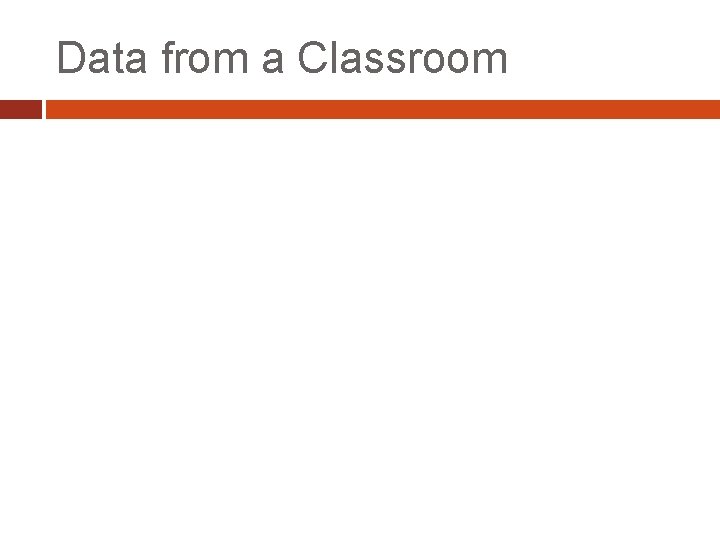The image size is (720, 540).
Task: Click the bottom right corner of the slide
Action: coord(710,530)
